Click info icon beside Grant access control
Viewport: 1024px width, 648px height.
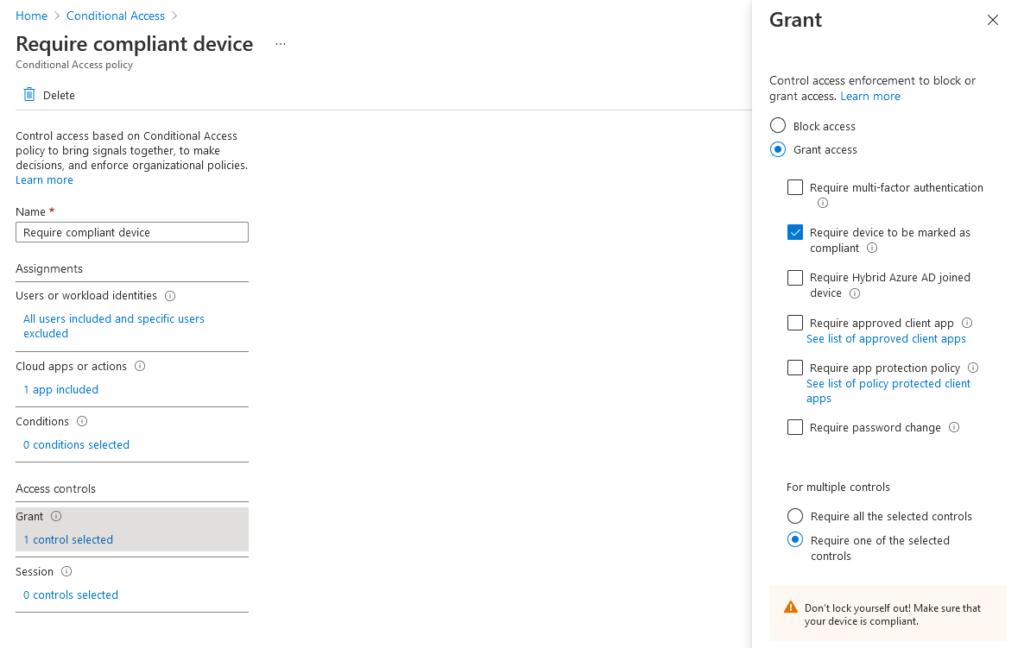coord(56,516)
